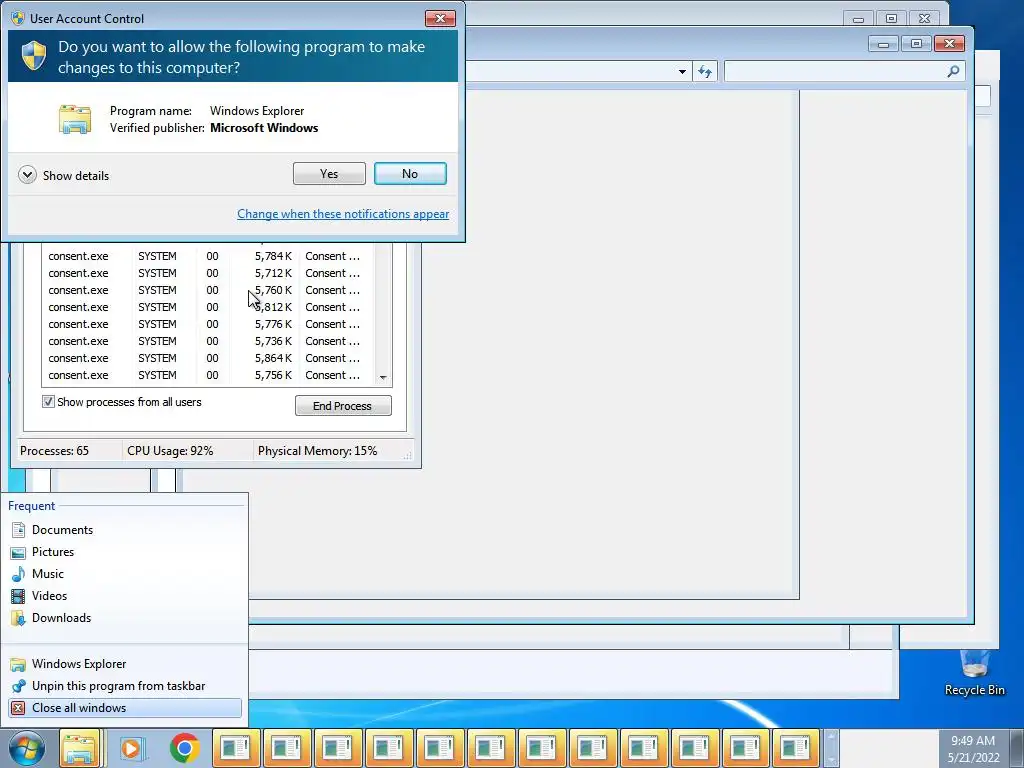Launch Windows Explorer from jump list
This screenshot has width=1024, height=768.
[x=125, y=664]
